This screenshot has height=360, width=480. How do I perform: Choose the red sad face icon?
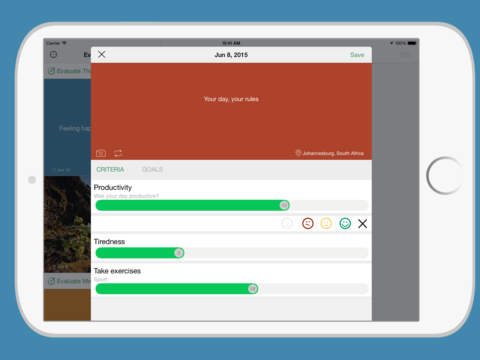tap(308, 223)
